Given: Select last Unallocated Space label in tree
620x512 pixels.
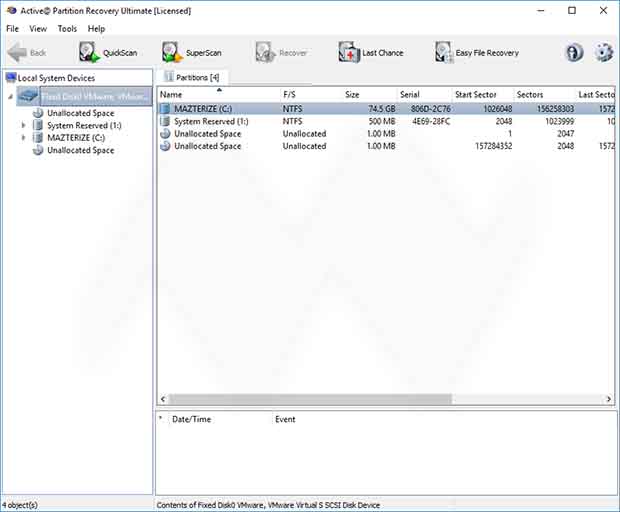Looking at the screenshot, I should point(81,150).
